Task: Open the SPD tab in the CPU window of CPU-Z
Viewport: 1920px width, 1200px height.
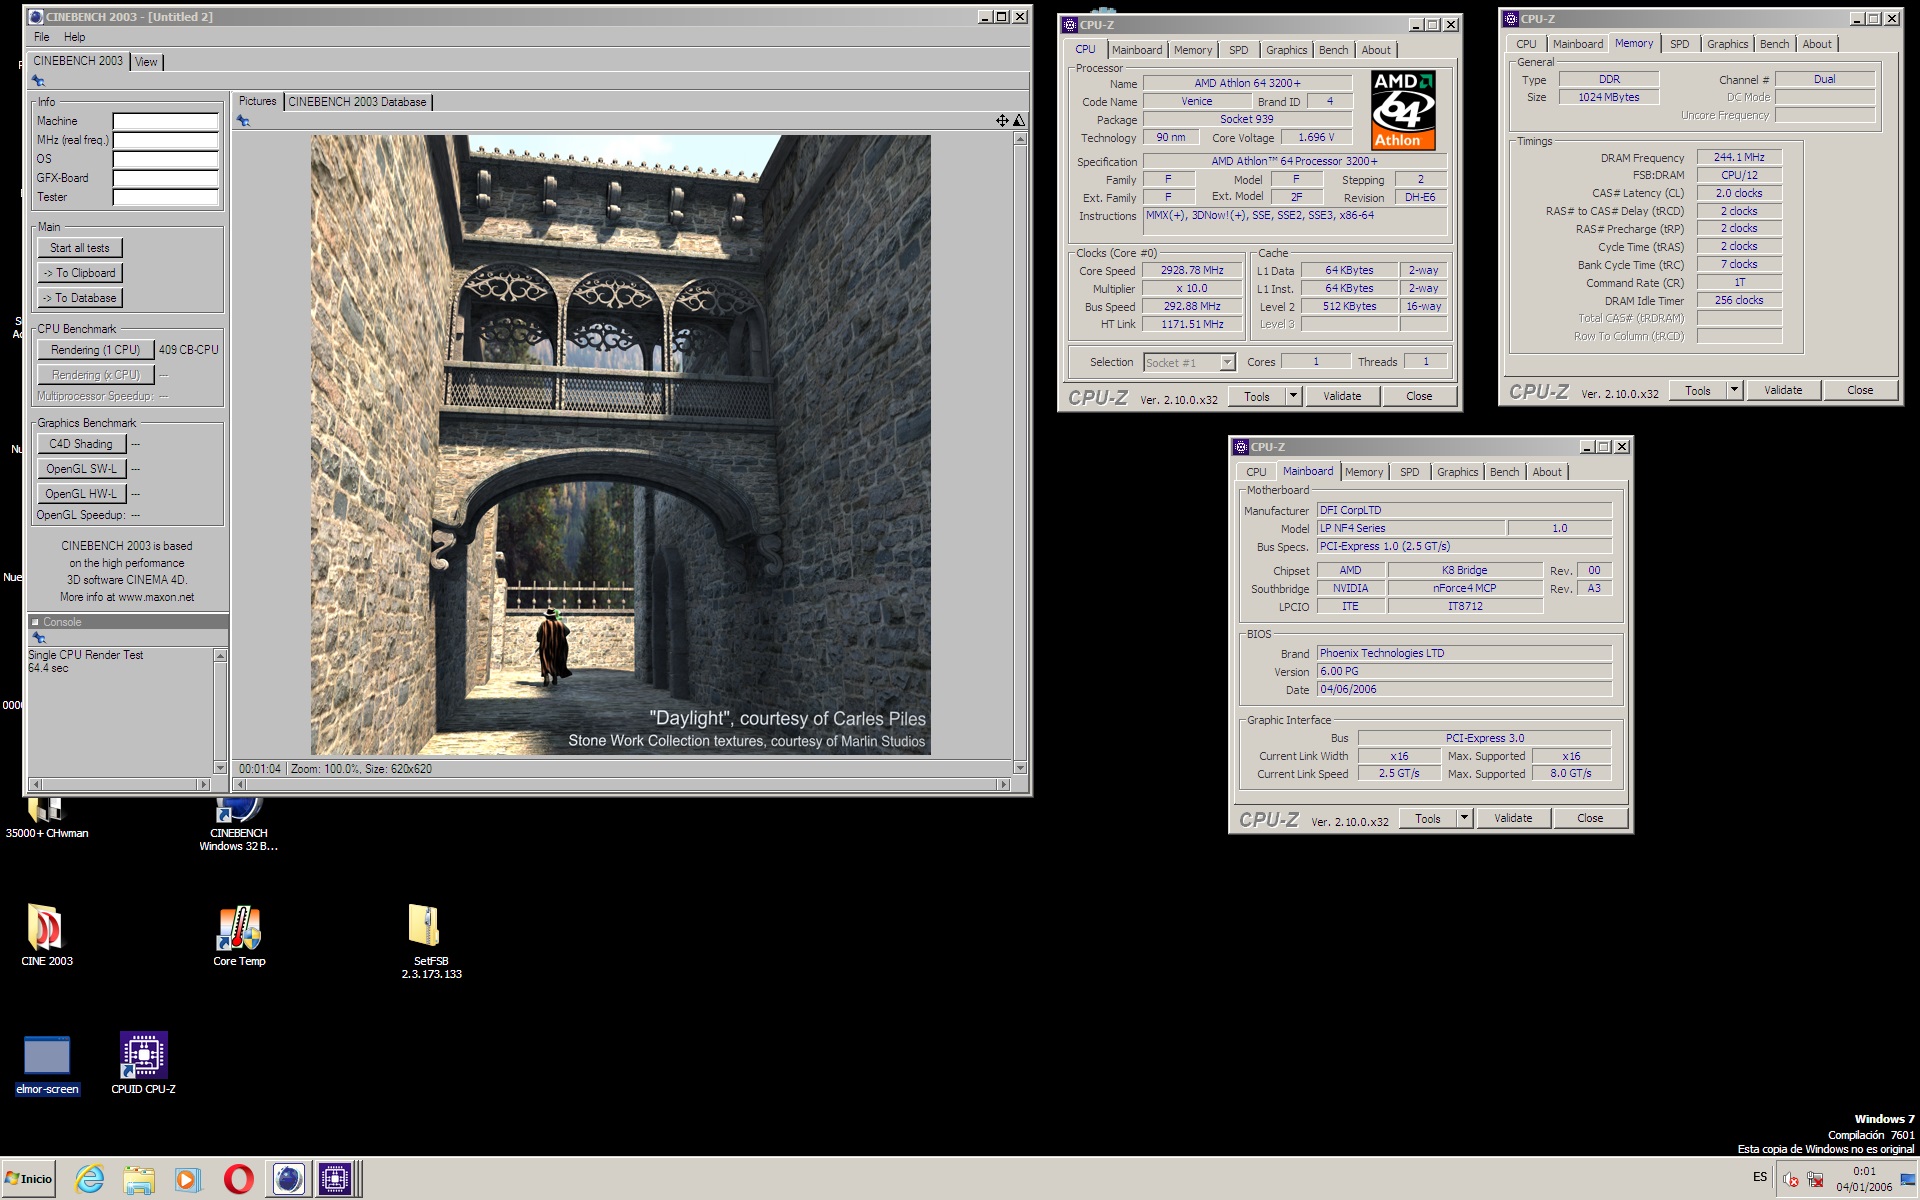Action: coord(1238,50)
